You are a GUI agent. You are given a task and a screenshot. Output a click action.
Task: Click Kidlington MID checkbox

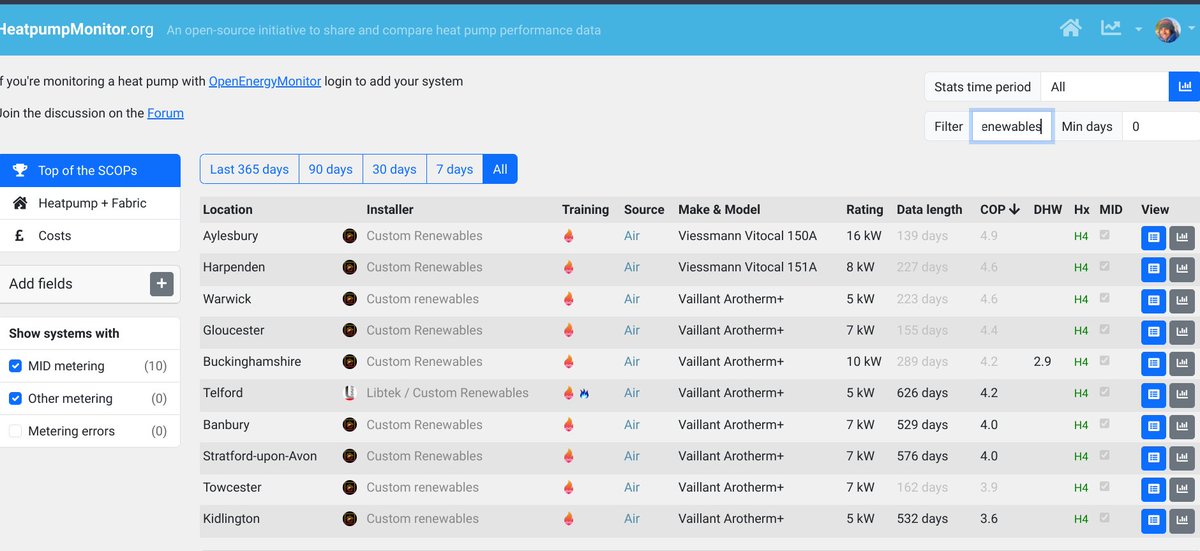click(x=1105, y=519)
